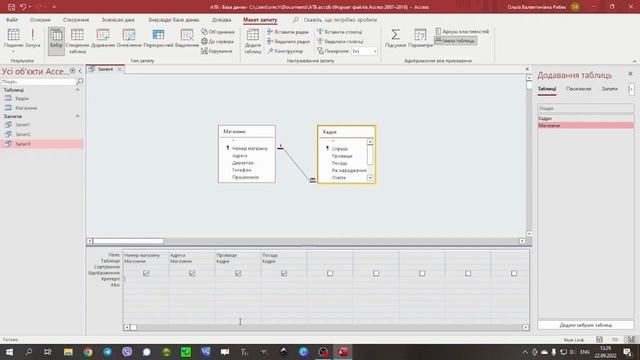
Task: Click Add Tables (Додати таблиці) ribbon icon
Action: pyautogui.click(x=253, y=41)
